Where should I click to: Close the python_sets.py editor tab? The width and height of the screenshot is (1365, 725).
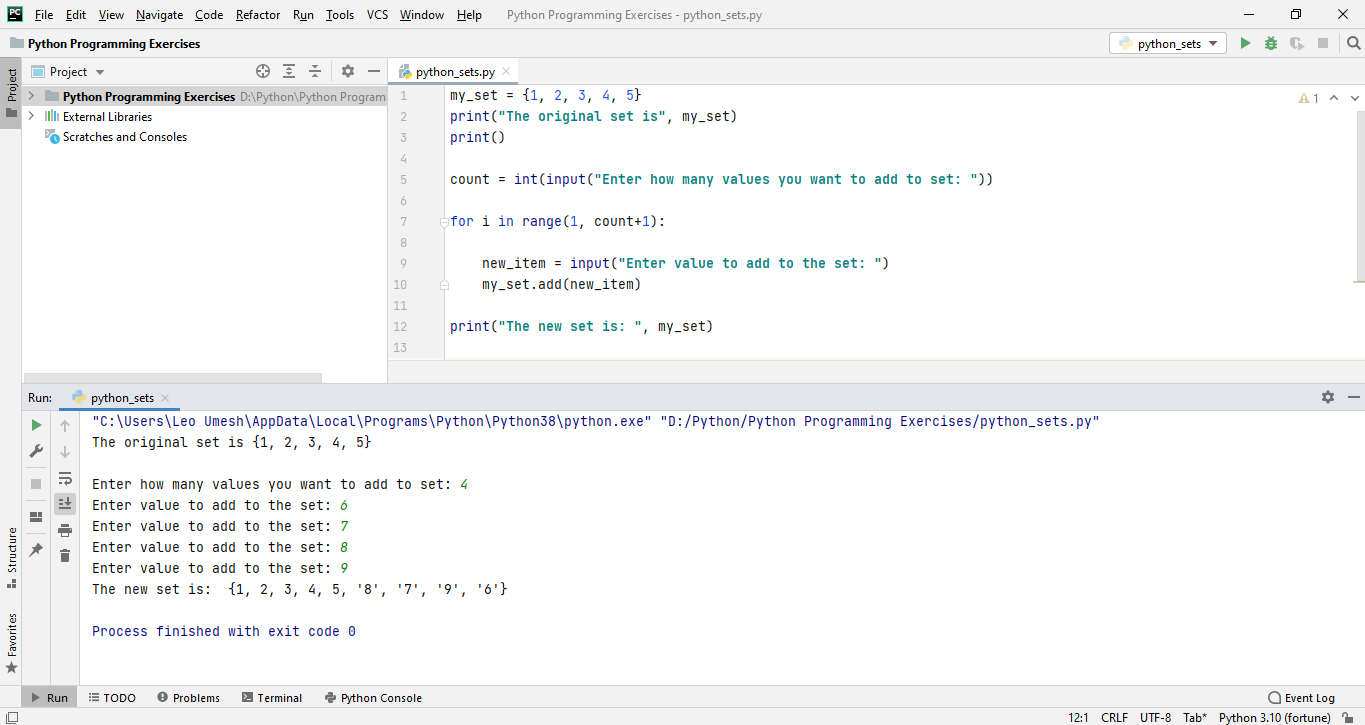[x=506, y=71]
